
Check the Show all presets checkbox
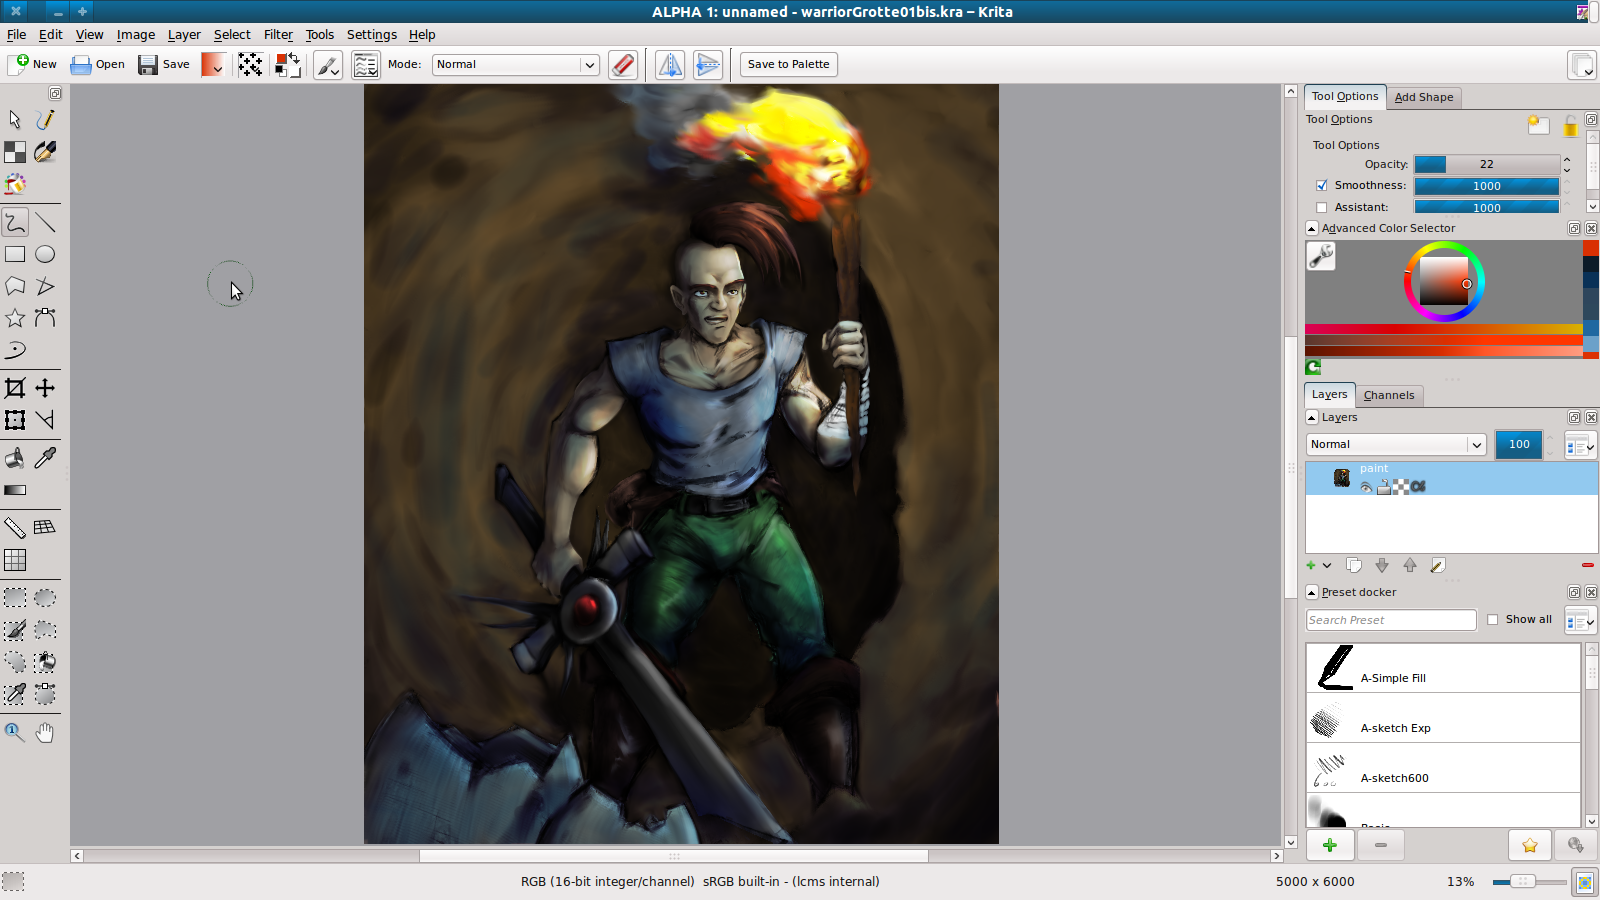click(1493, 620)
